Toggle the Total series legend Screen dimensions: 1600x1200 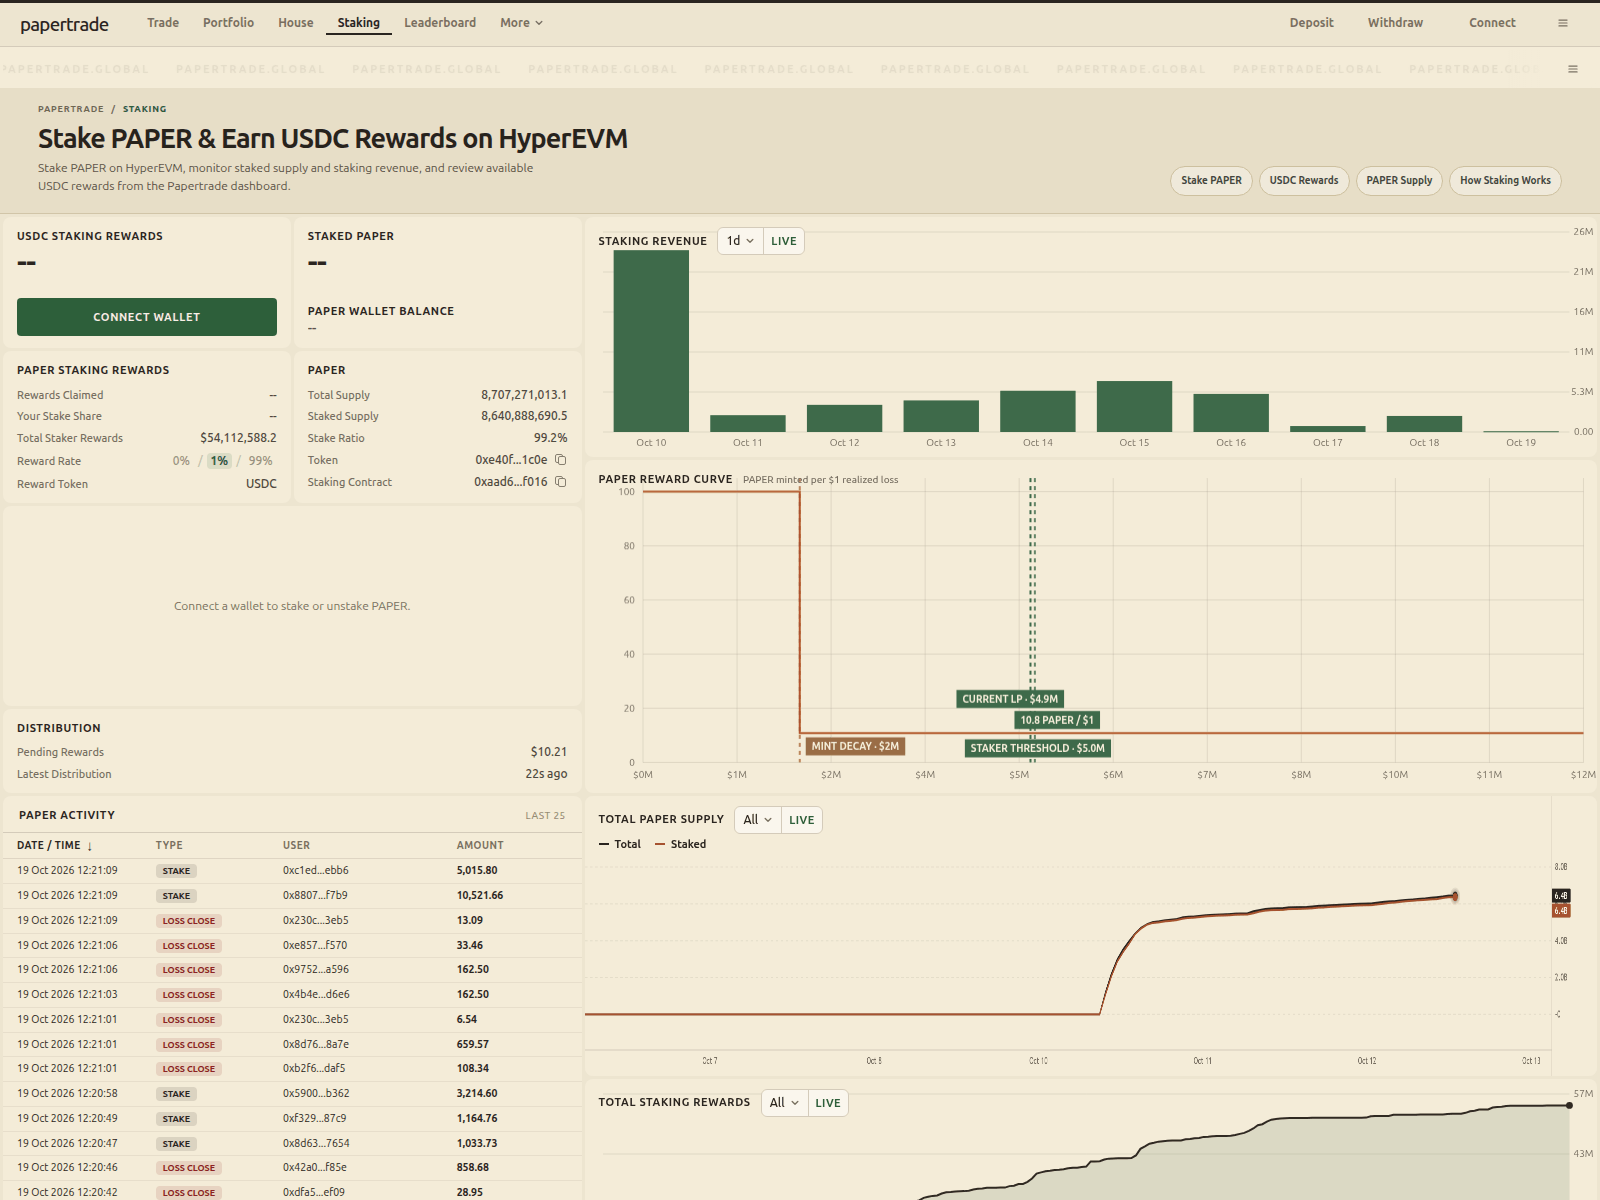pos(620,844)
